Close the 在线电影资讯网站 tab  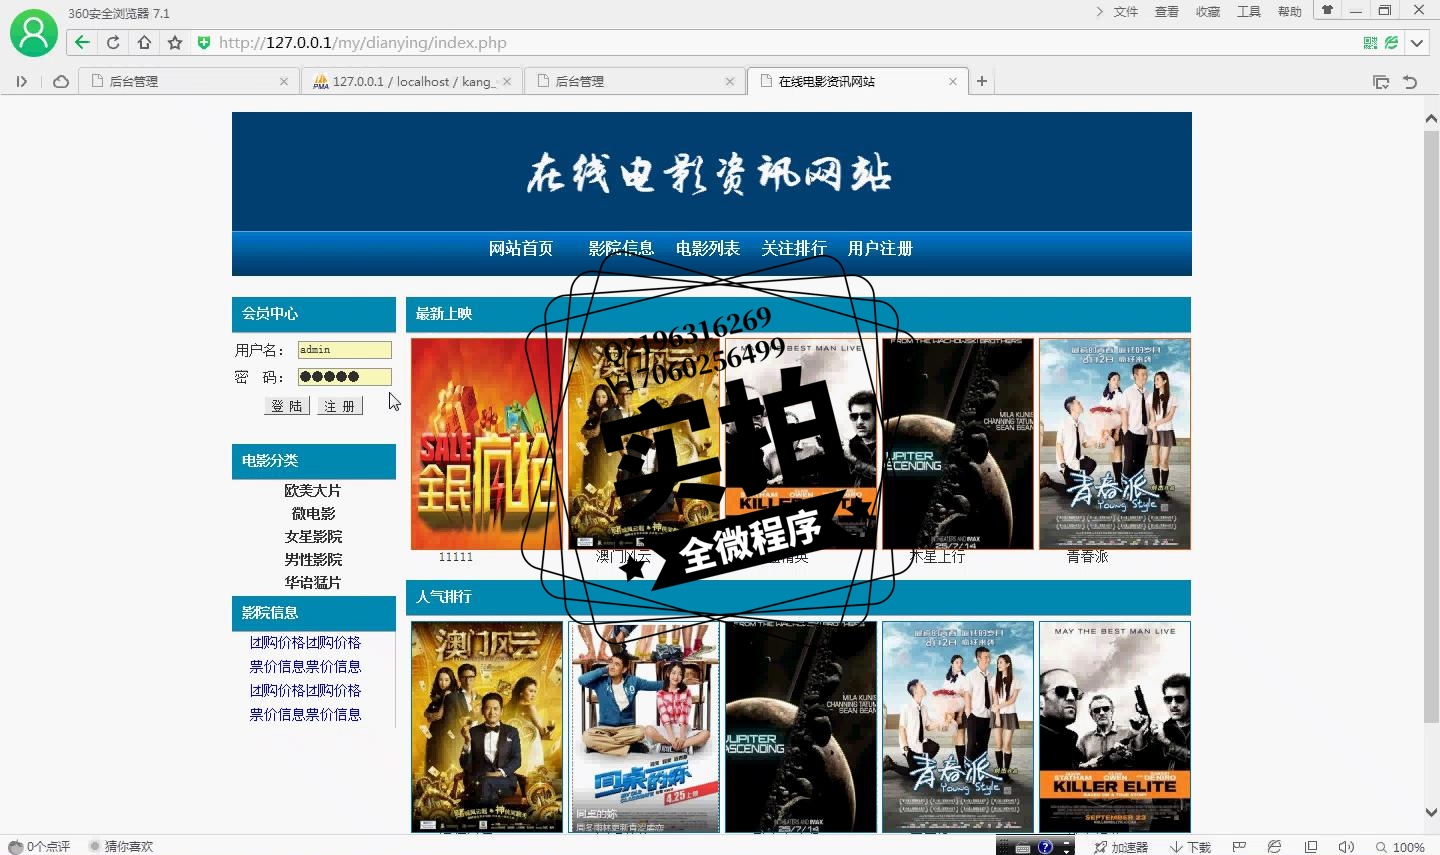tap(953, 82)
